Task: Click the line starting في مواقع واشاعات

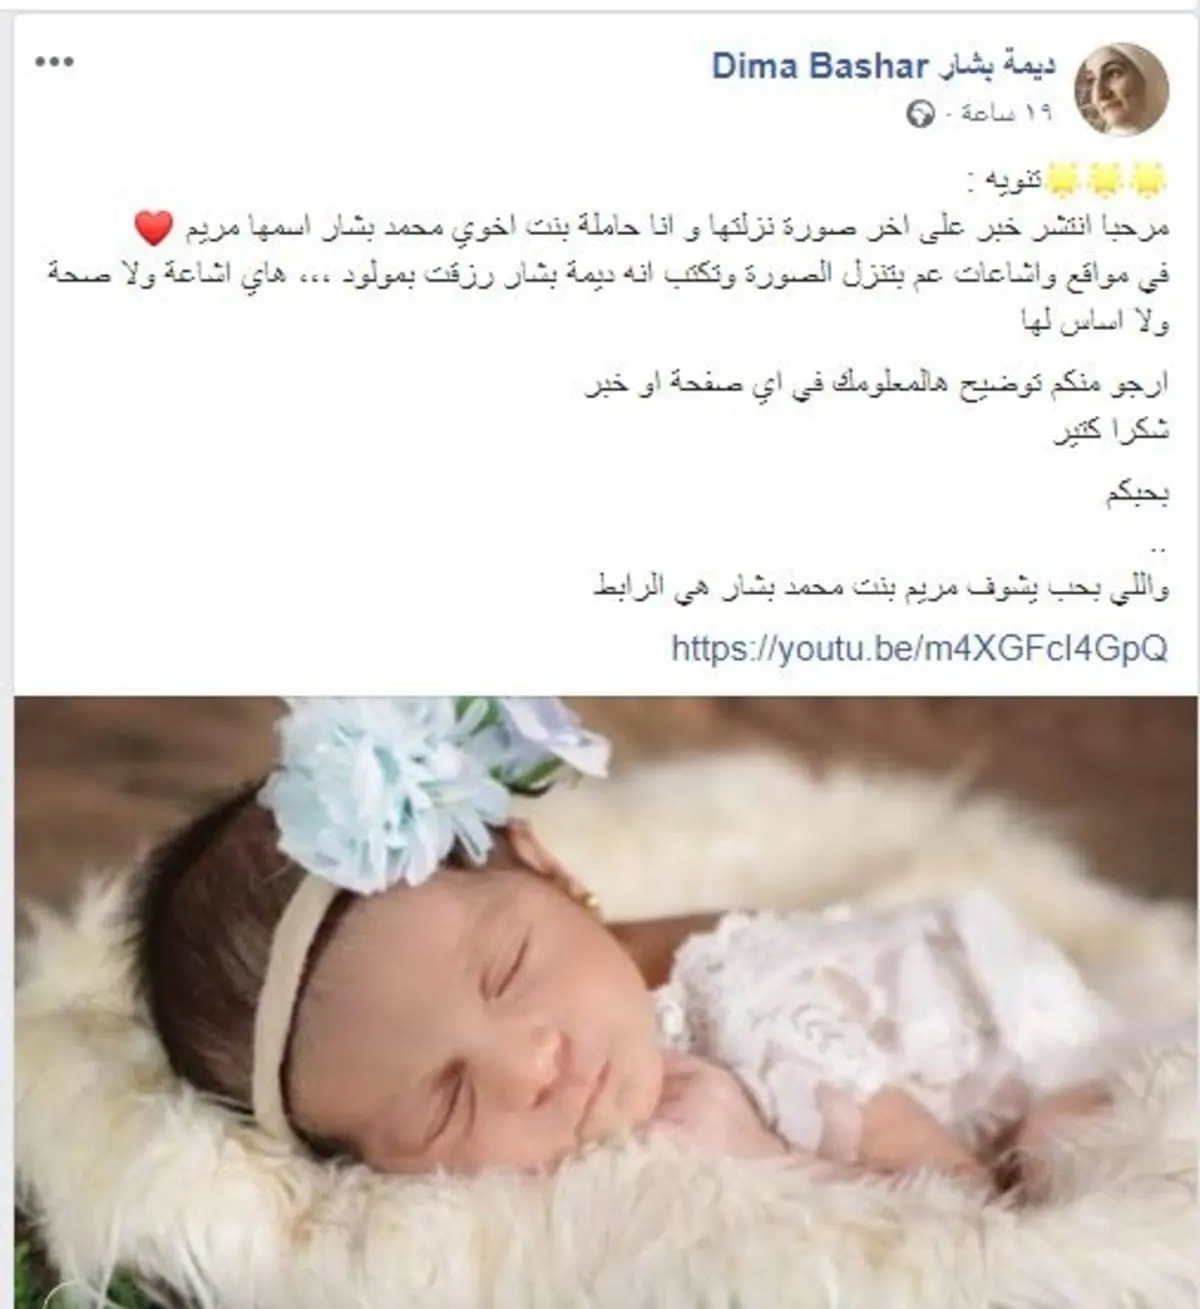Action: point(609,277)
